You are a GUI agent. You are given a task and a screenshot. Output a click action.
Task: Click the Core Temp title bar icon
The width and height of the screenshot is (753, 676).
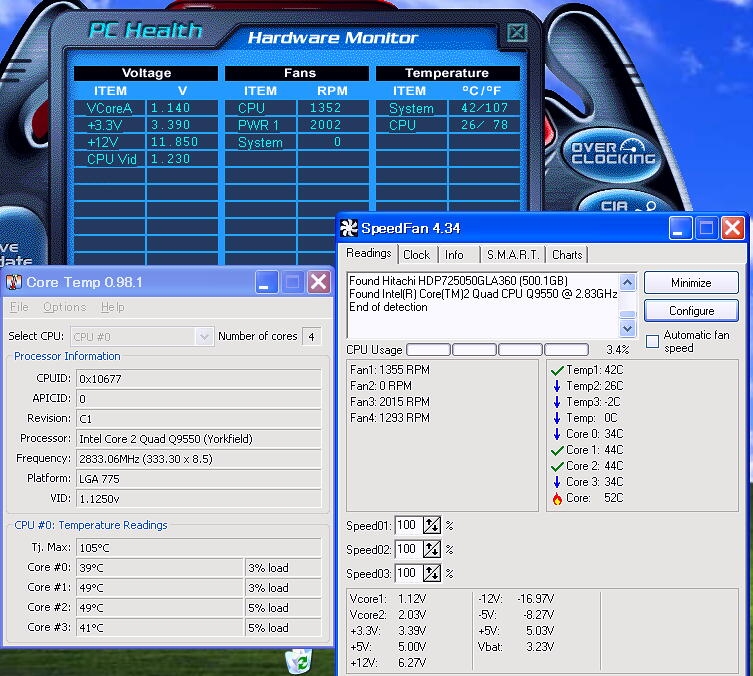click(x=14, y=282)
